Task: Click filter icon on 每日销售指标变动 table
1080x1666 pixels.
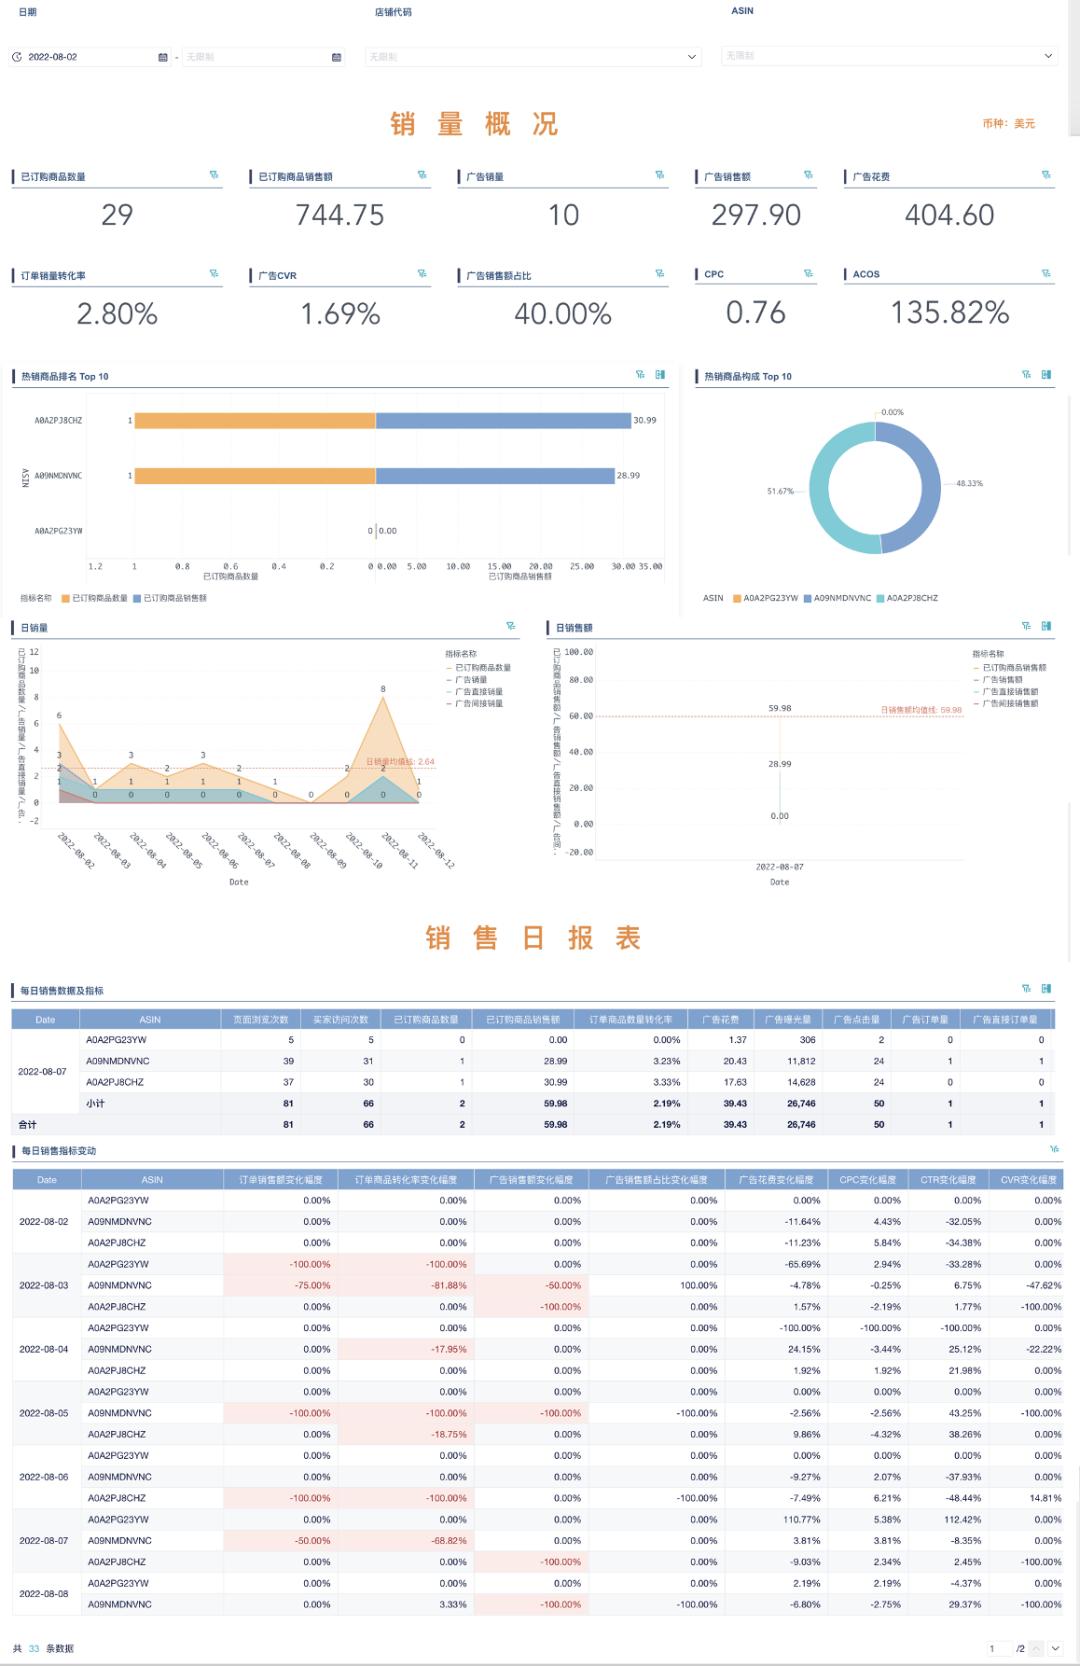Action: [1054, 1149]
